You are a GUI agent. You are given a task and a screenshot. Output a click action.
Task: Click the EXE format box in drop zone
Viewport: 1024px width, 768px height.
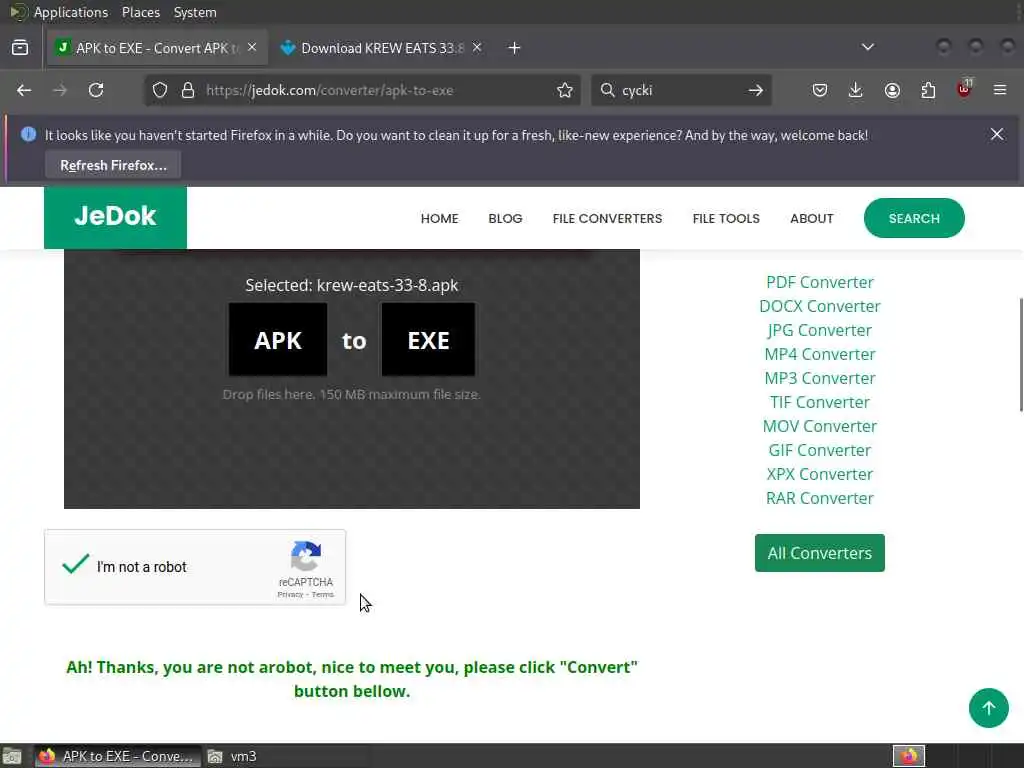tap(428, 340)
